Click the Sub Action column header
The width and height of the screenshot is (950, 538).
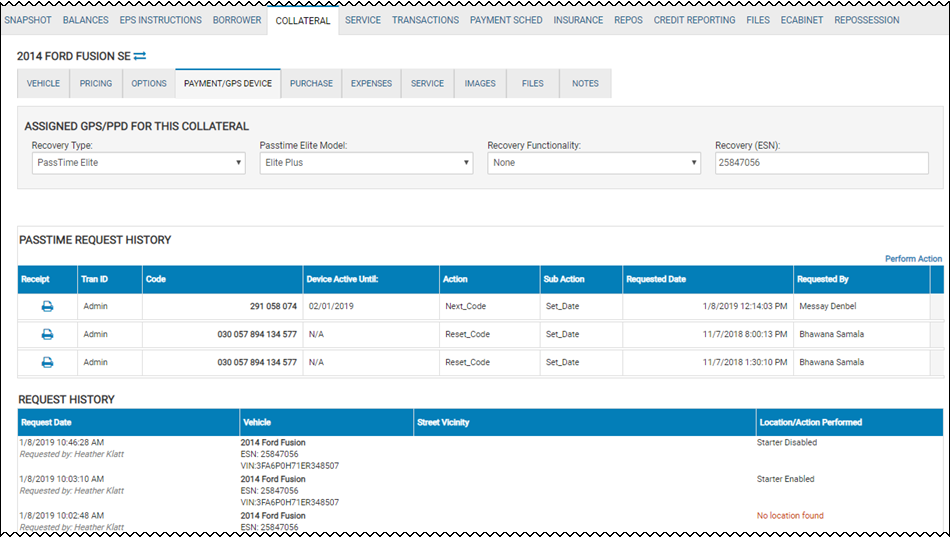coord(581,279)
